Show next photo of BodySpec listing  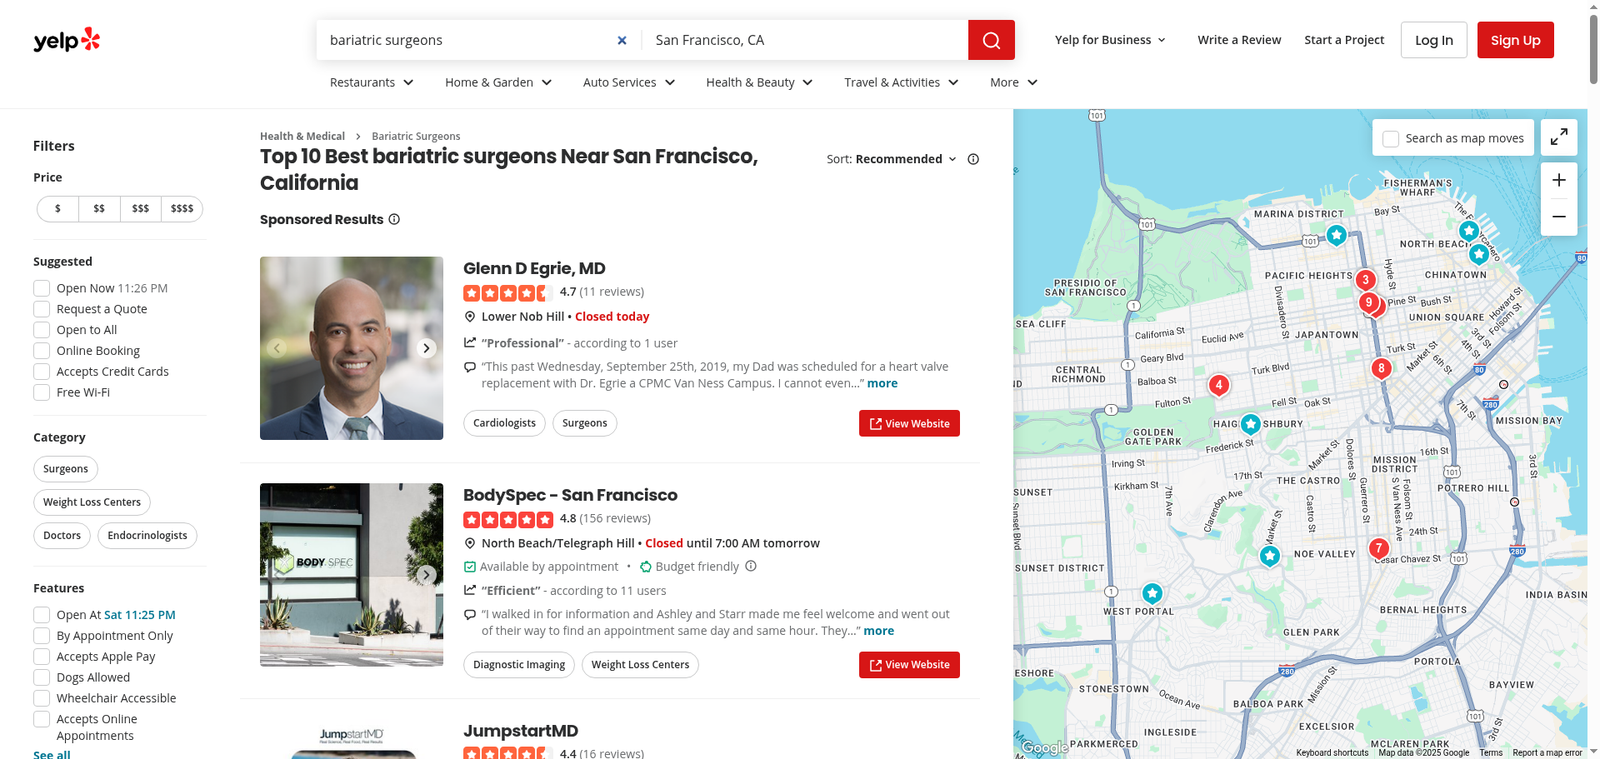point(426,575)
